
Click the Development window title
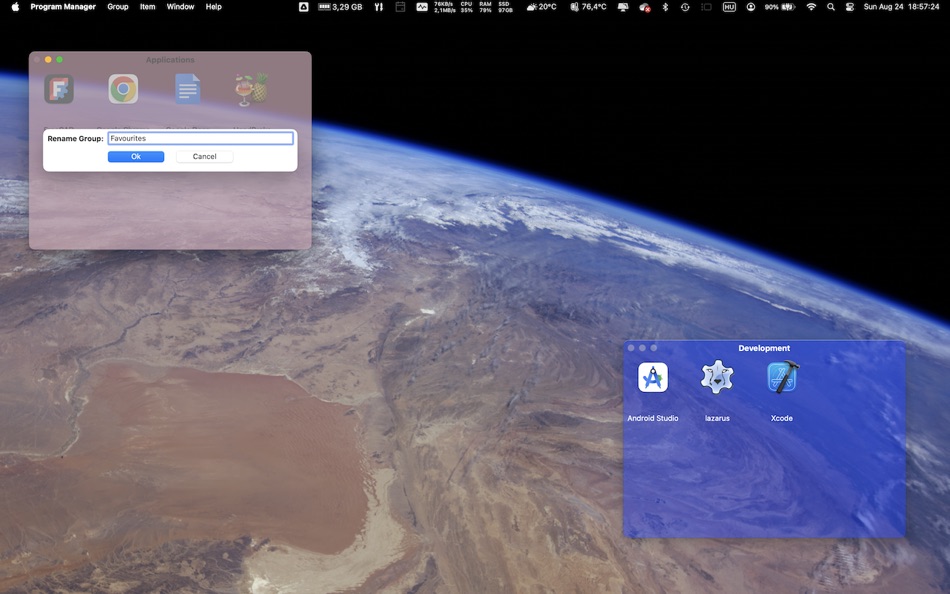[764, 348]
